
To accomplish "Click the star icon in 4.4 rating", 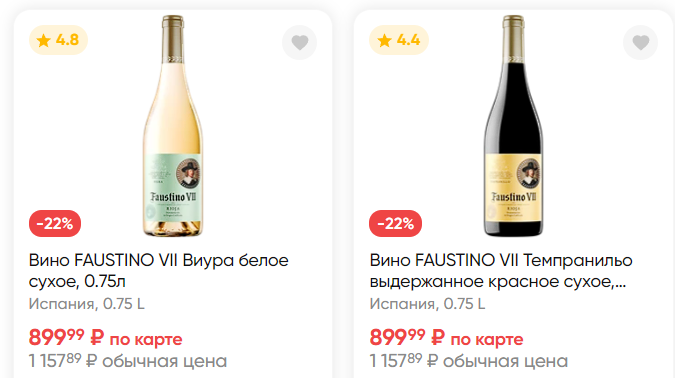I will point(384,40).
